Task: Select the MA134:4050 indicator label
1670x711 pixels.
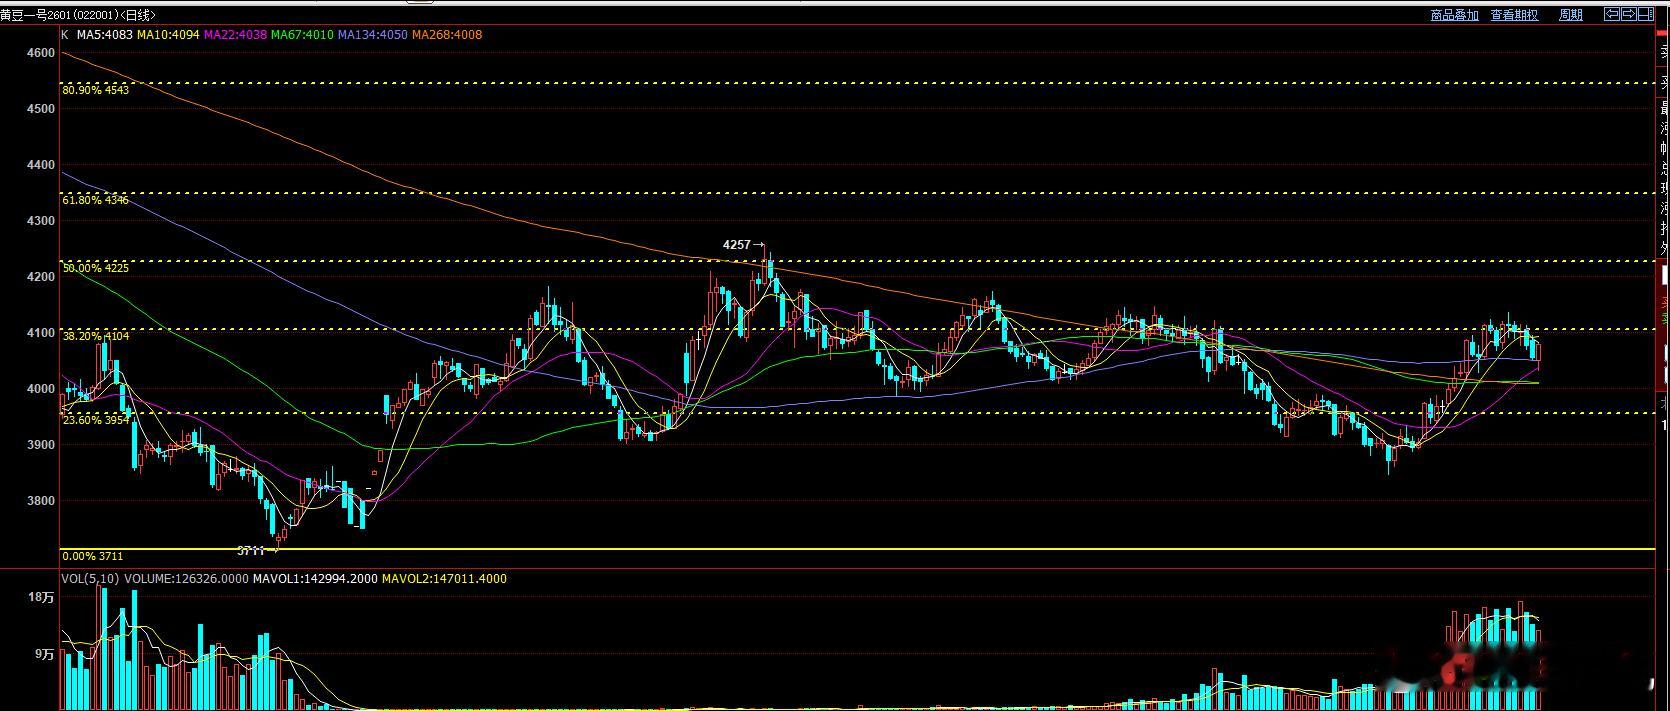Action: click(372, 35)
